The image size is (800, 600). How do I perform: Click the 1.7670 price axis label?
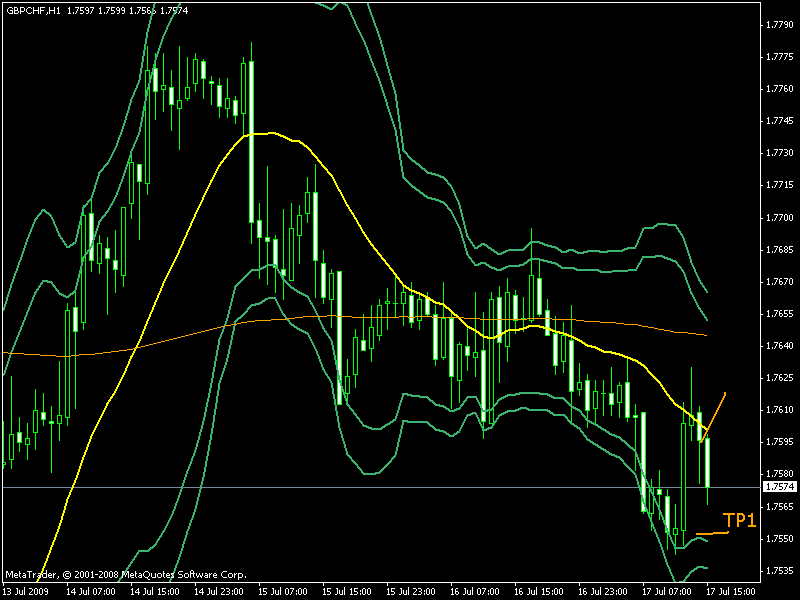point(780,282)
